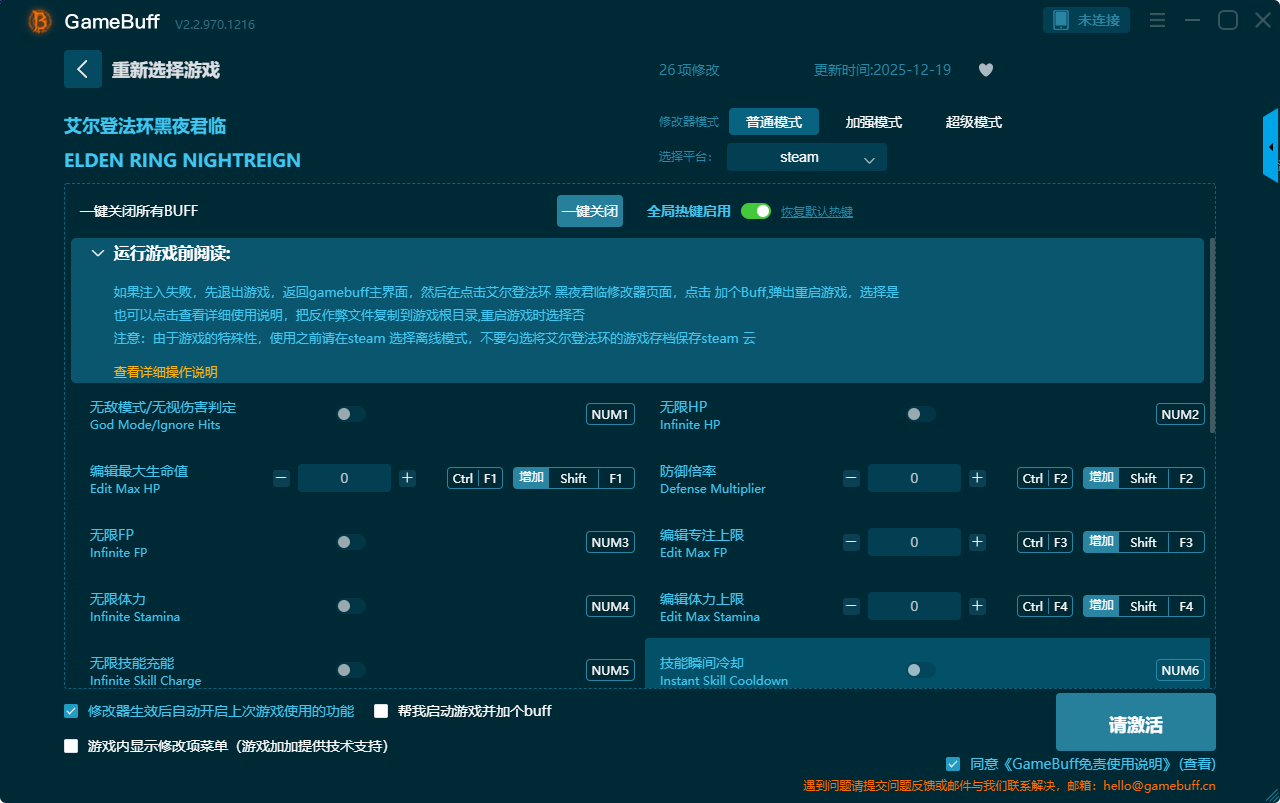
Task: Click the Edit Max Stamina value field
Action: [x=914, y=606]
